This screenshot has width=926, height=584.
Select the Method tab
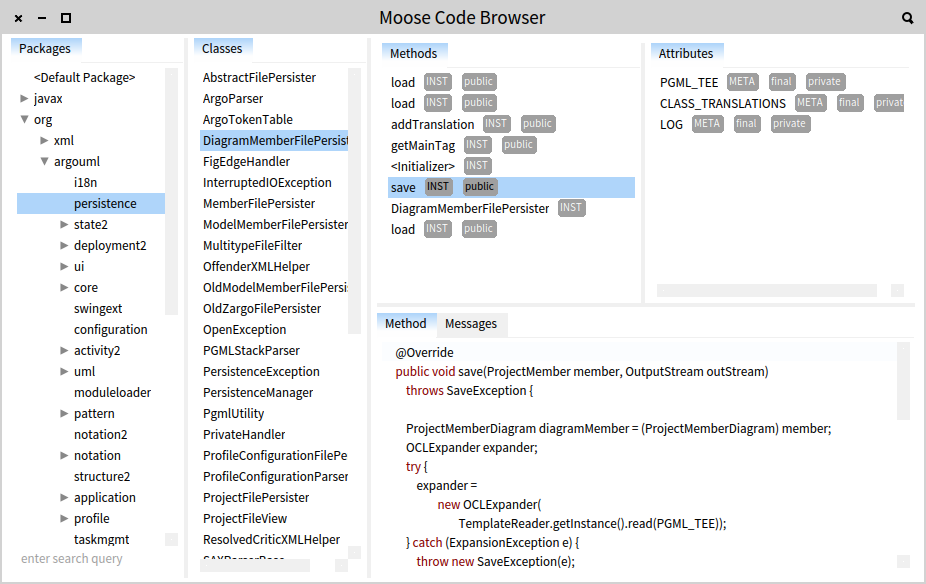pyautogui.click(x=406, y=324)
